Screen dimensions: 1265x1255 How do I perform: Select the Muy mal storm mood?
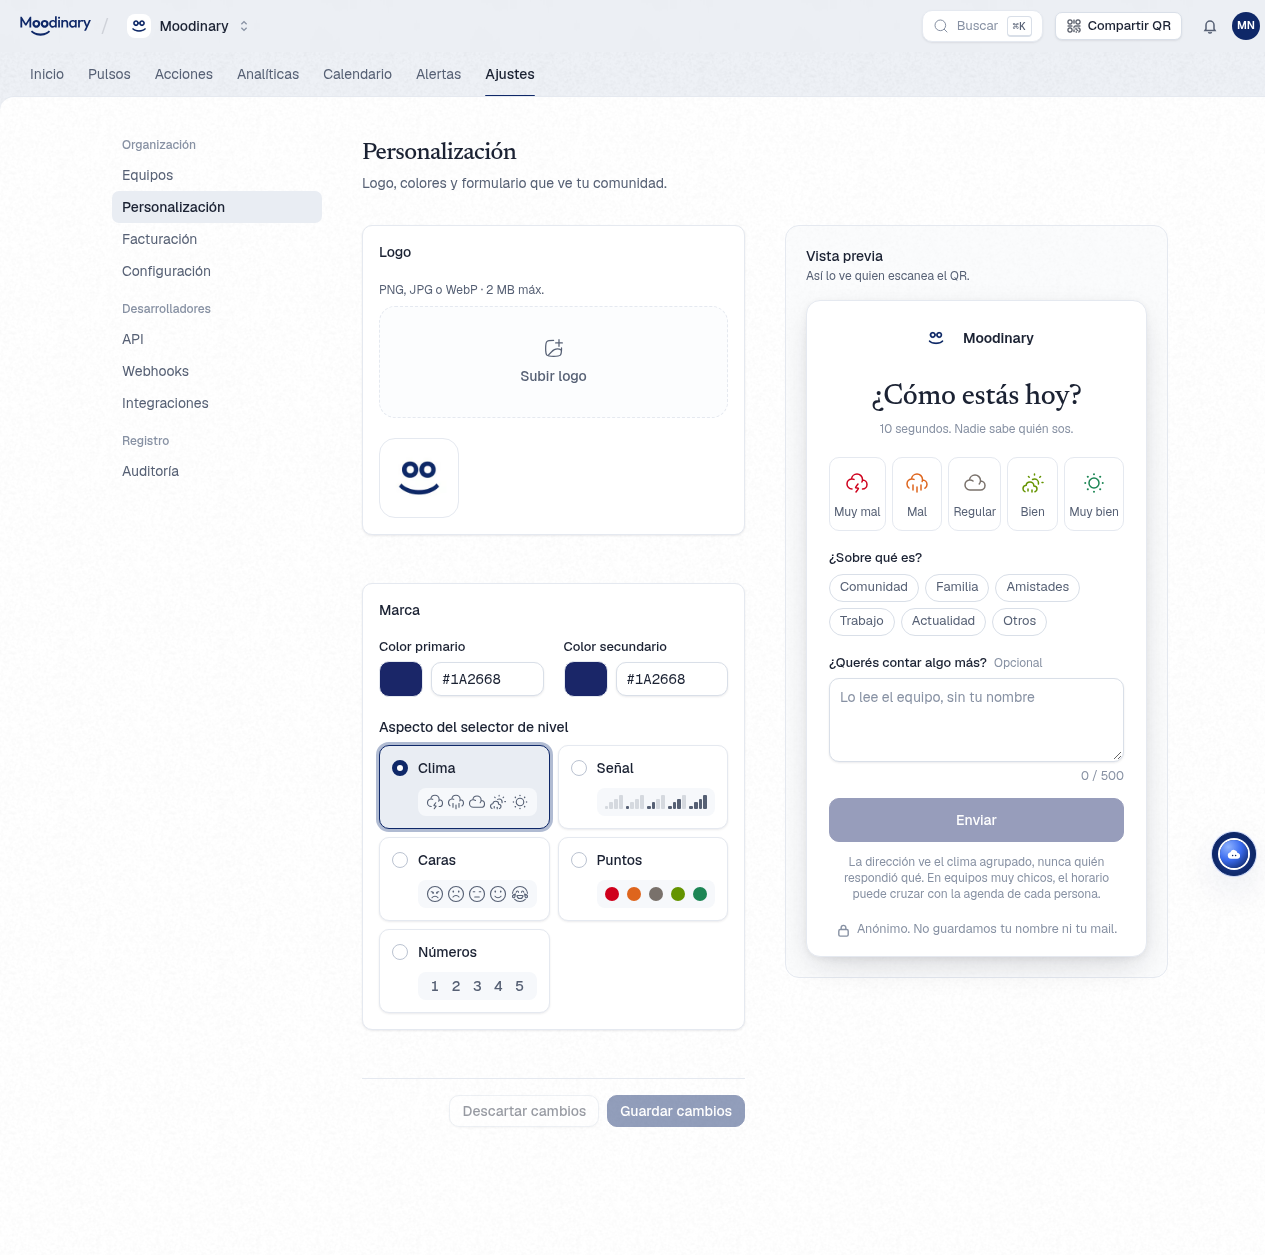pyautogui.click(x=857, y=494)
